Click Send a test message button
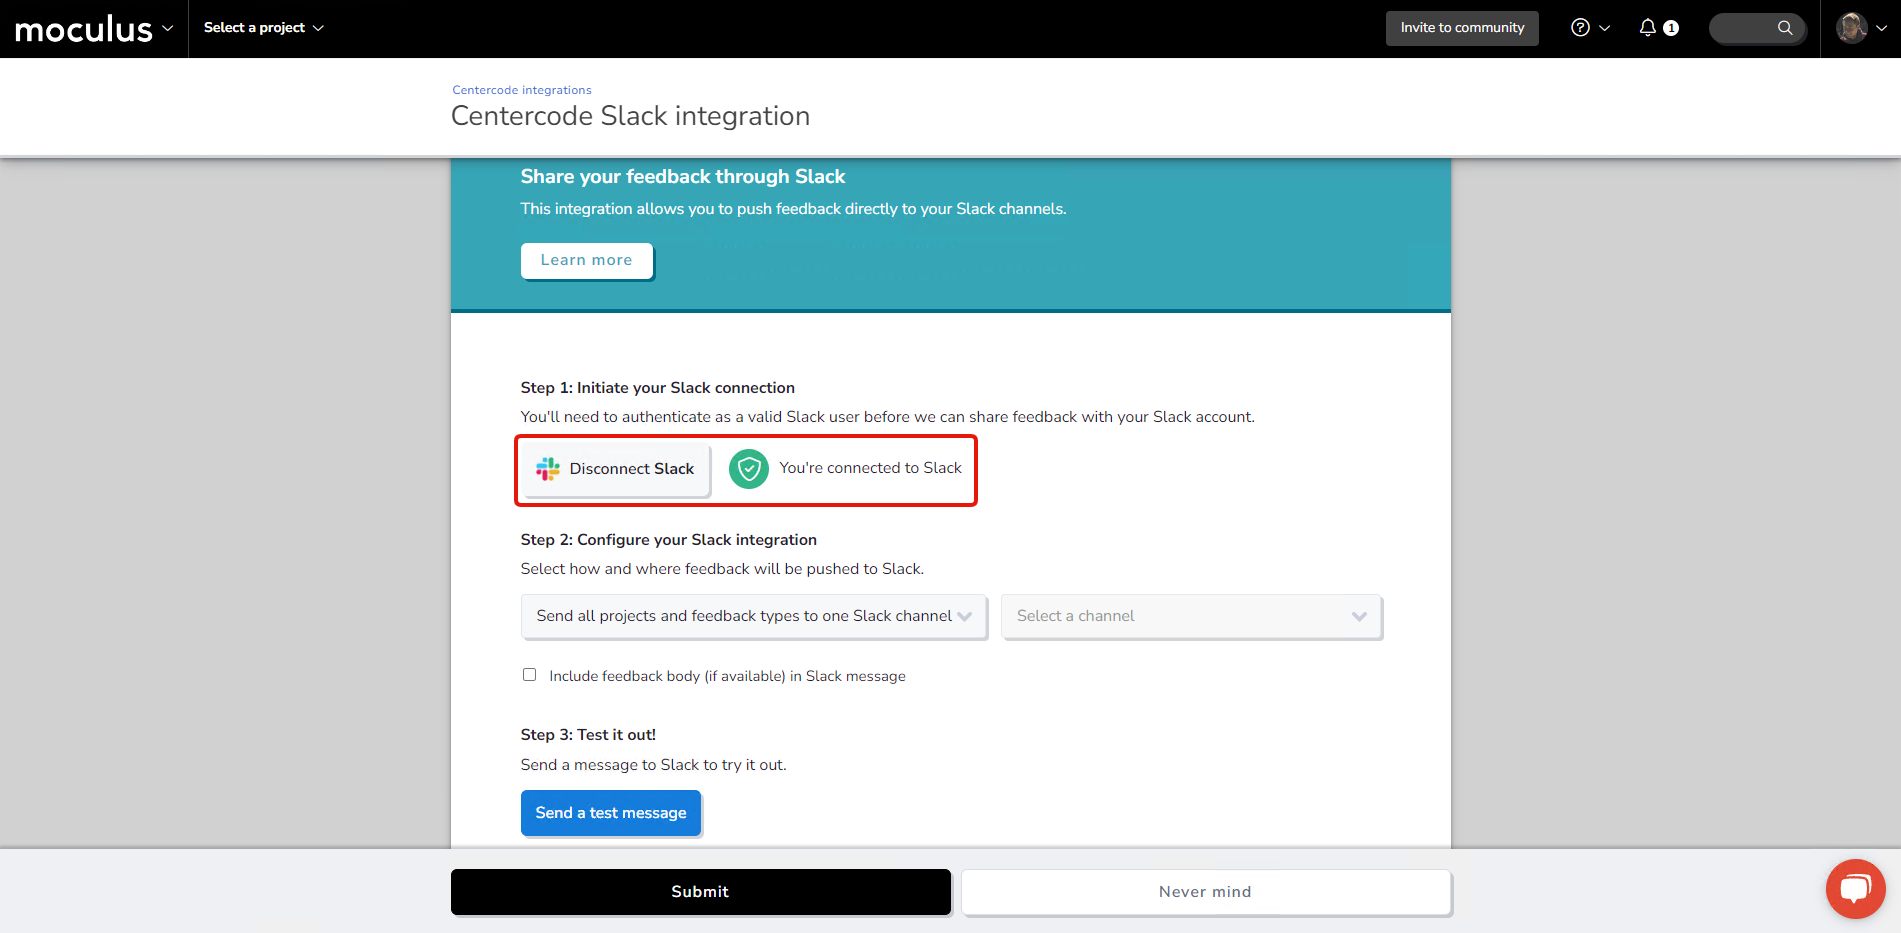 pos(611,813)
